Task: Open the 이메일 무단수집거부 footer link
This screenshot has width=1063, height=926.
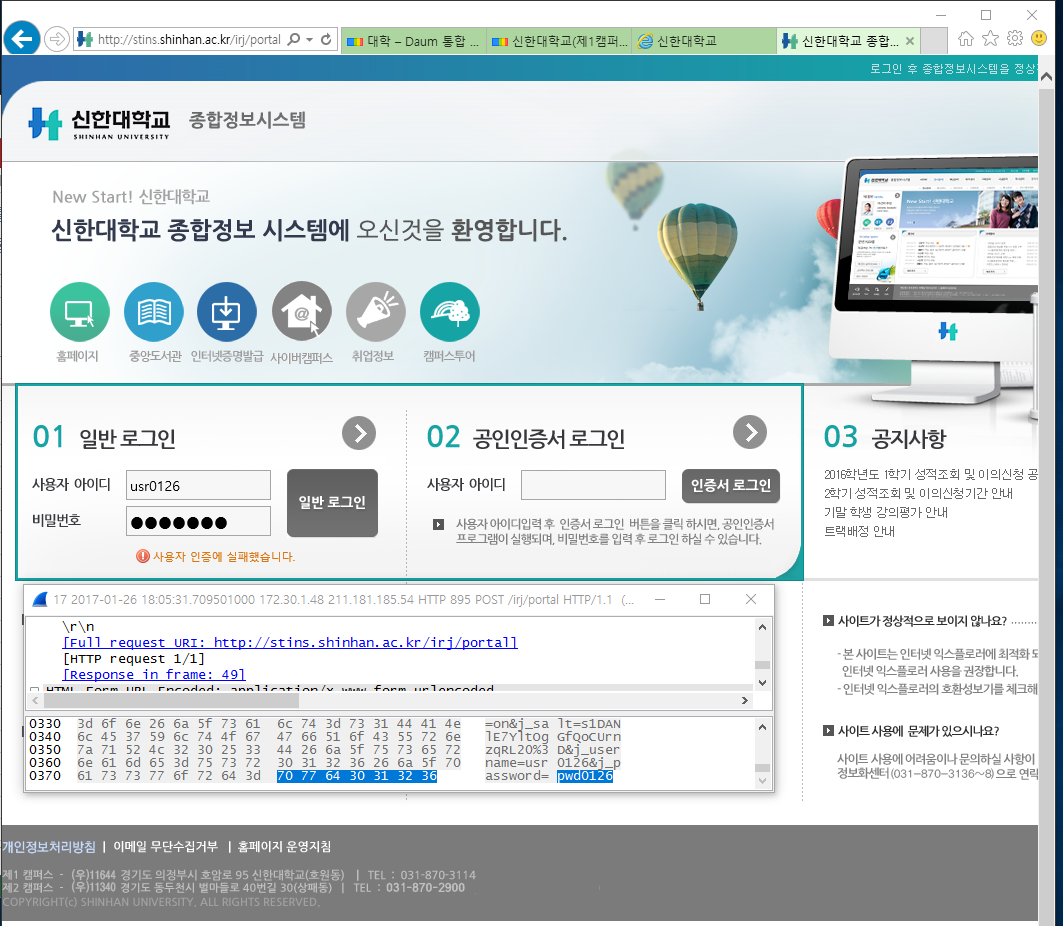Action: (x=165, y=847)
